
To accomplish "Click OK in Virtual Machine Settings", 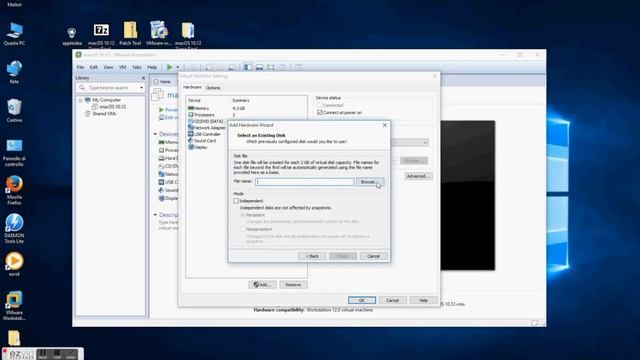I will 362,300.
